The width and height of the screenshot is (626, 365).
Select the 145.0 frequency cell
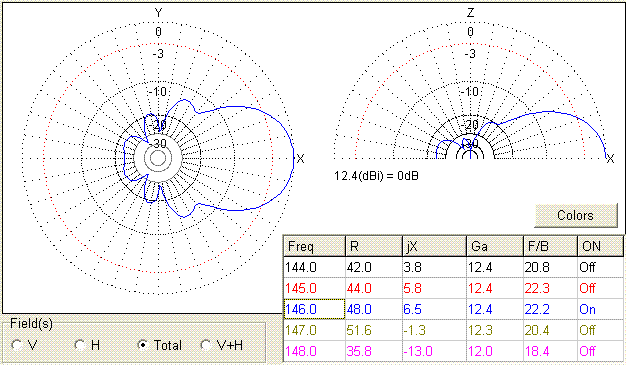[314, 288]
